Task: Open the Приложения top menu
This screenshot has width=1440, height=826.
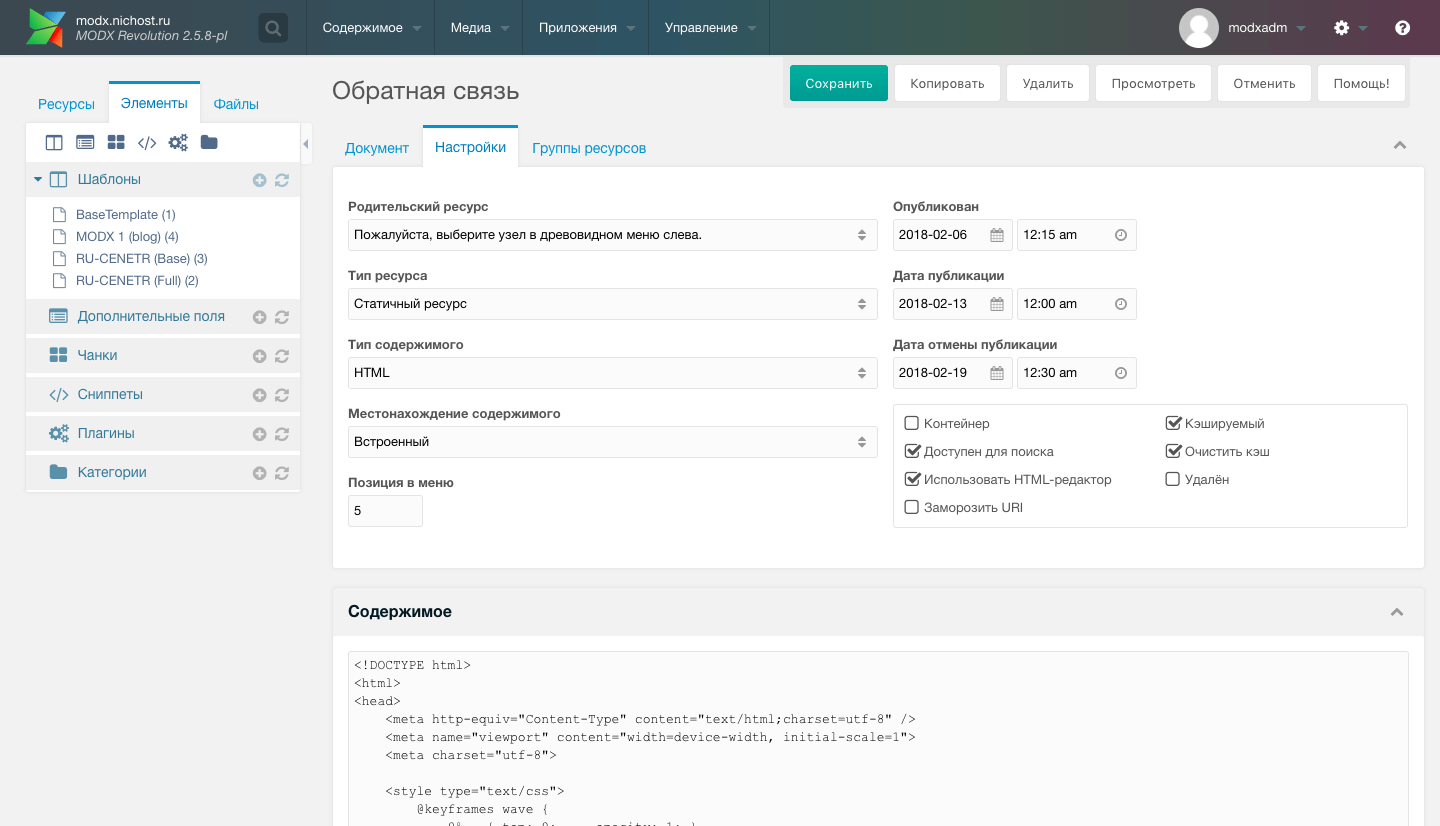Action: (x=586, y=28)
